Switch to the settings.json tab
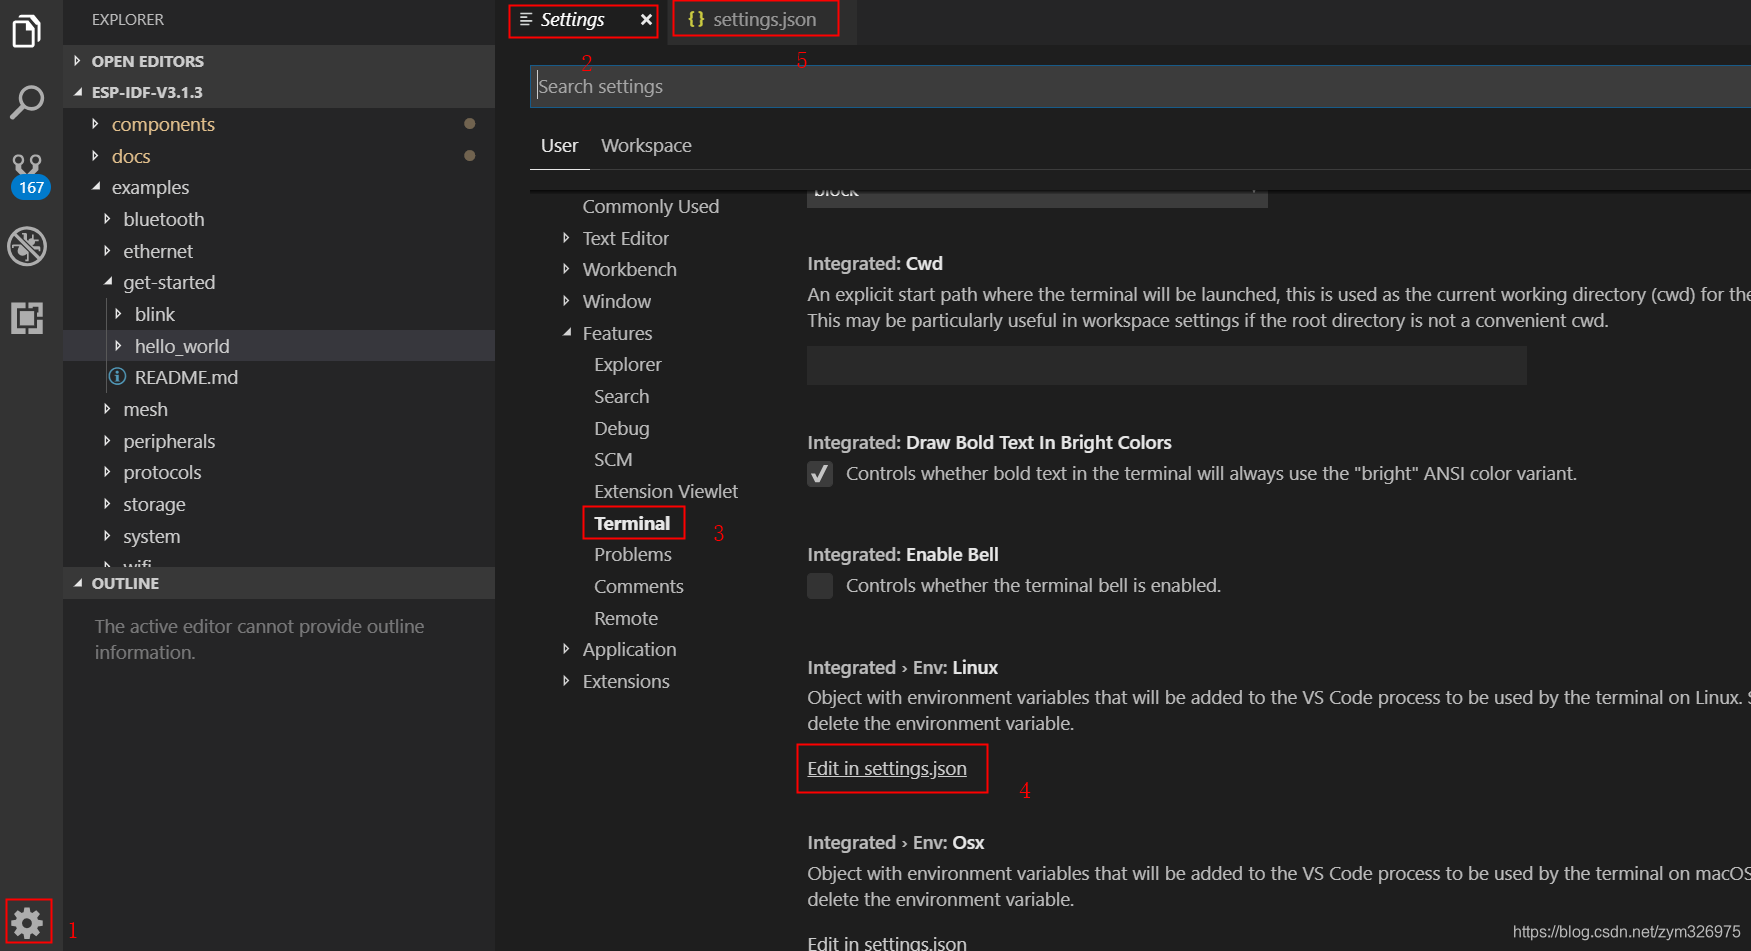Screen dimensions: 1751x951 (766, 18)
